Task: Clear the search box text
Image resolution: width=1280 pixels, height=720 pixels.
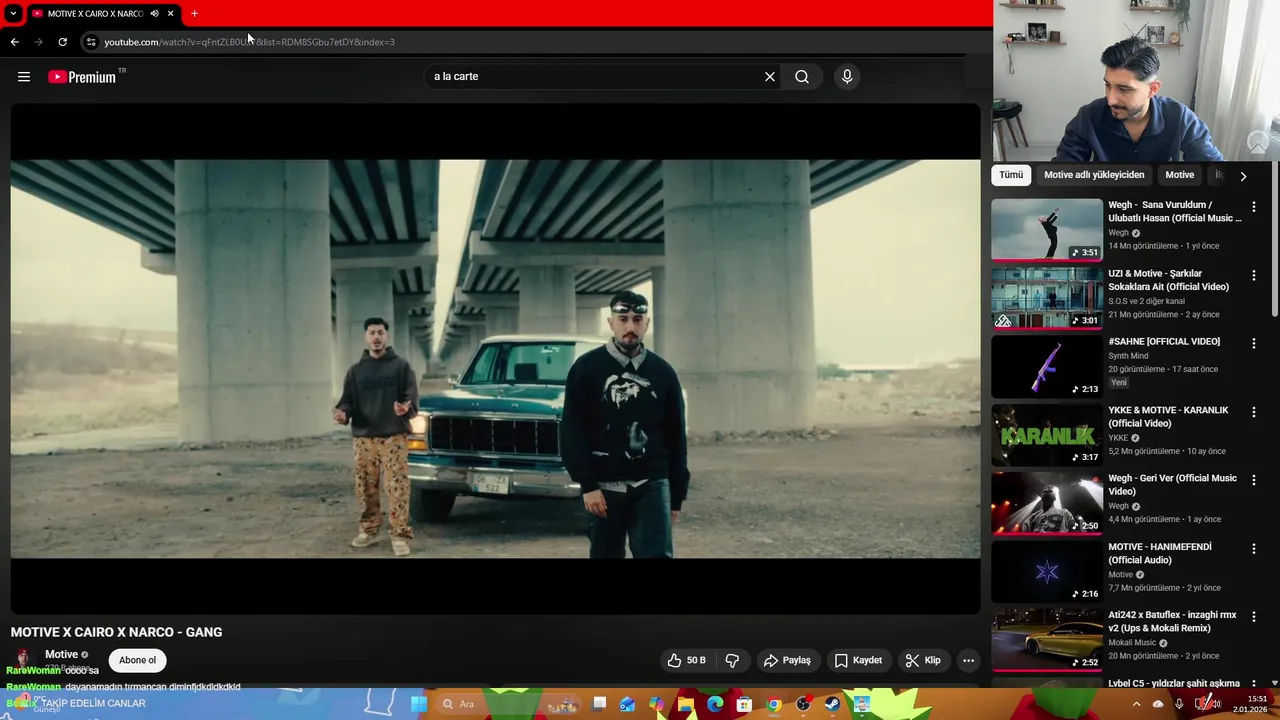Action: click(x=770, y=77)
